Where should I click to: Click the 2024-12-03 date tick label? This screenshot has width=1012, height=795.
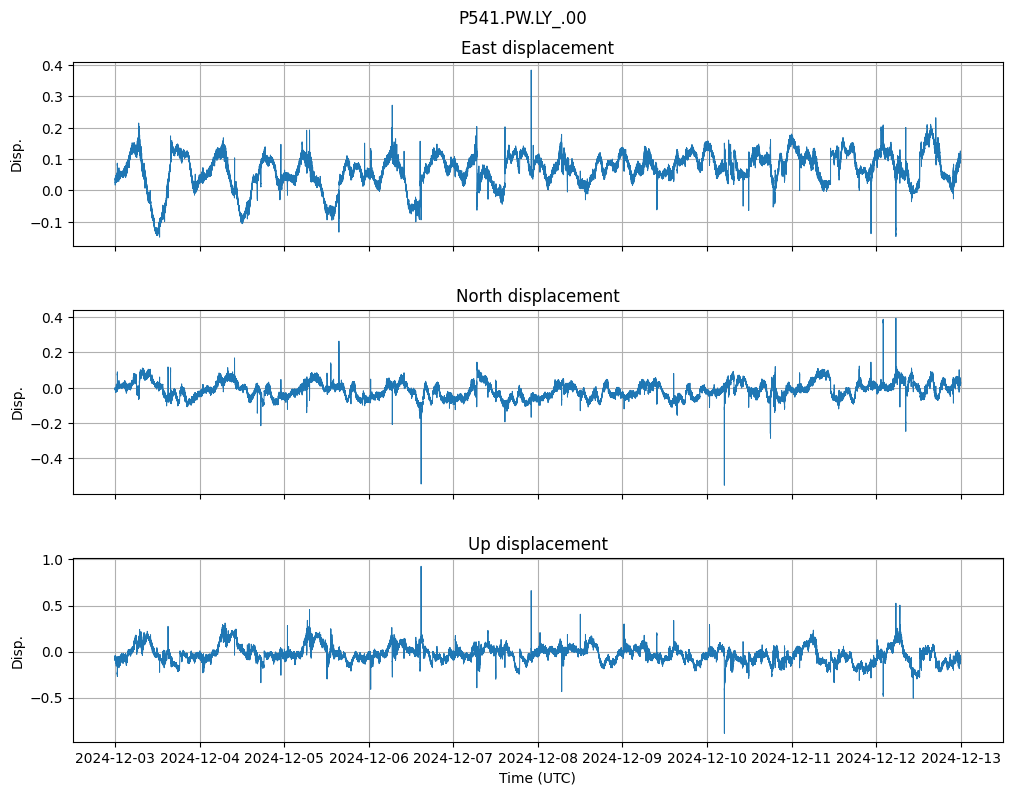115,758
